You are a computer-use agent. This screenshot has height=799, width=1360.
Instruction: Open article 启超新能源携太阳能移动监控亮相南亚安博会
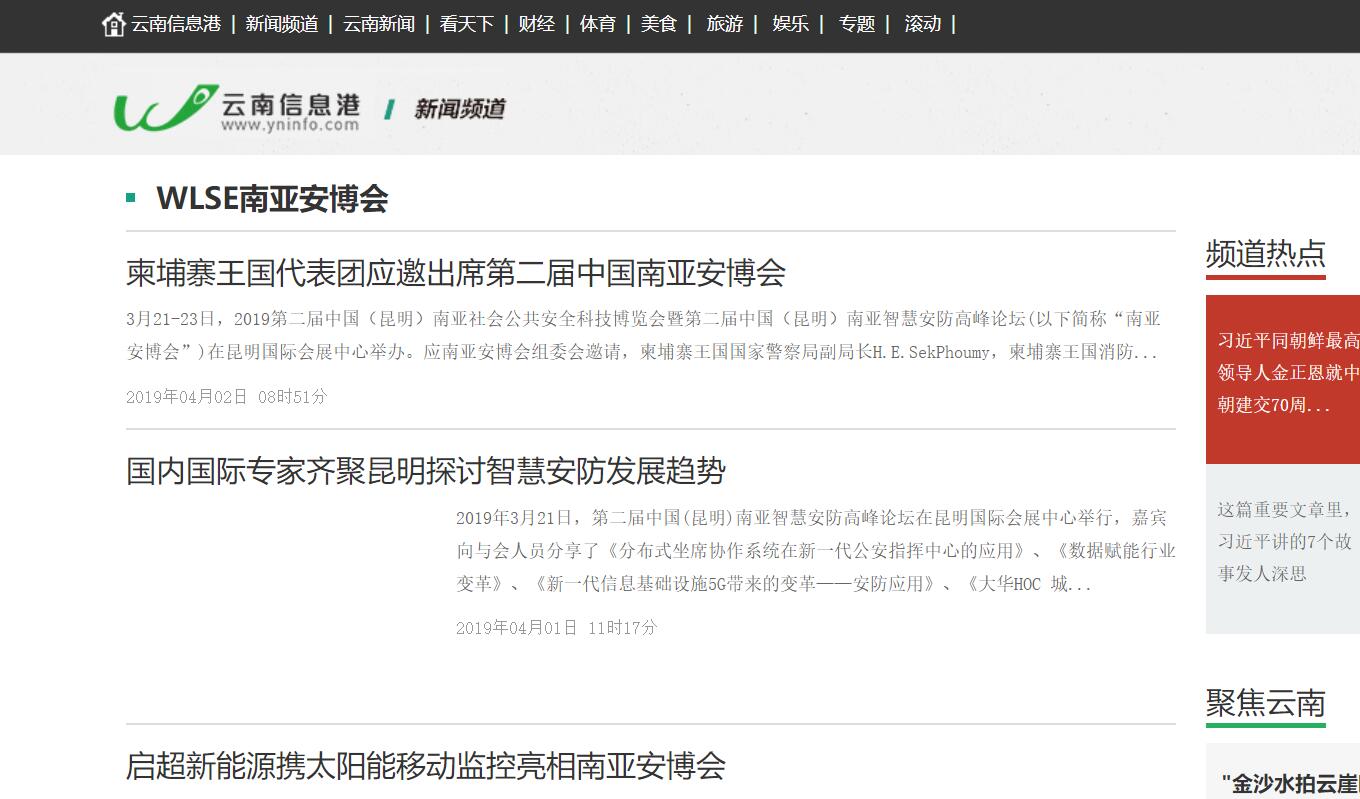click(426, 766)
